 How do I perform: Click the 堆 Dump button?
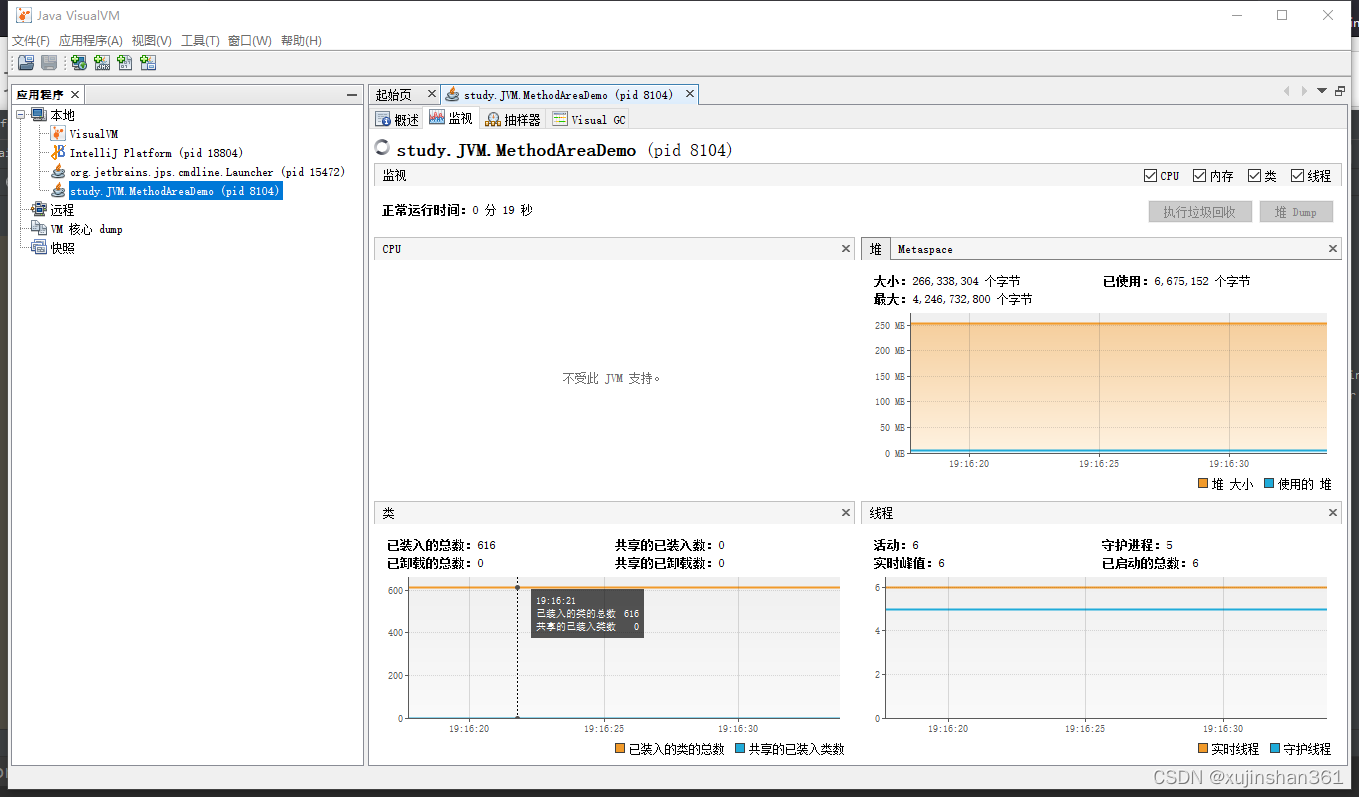(x=1296, y=212)
